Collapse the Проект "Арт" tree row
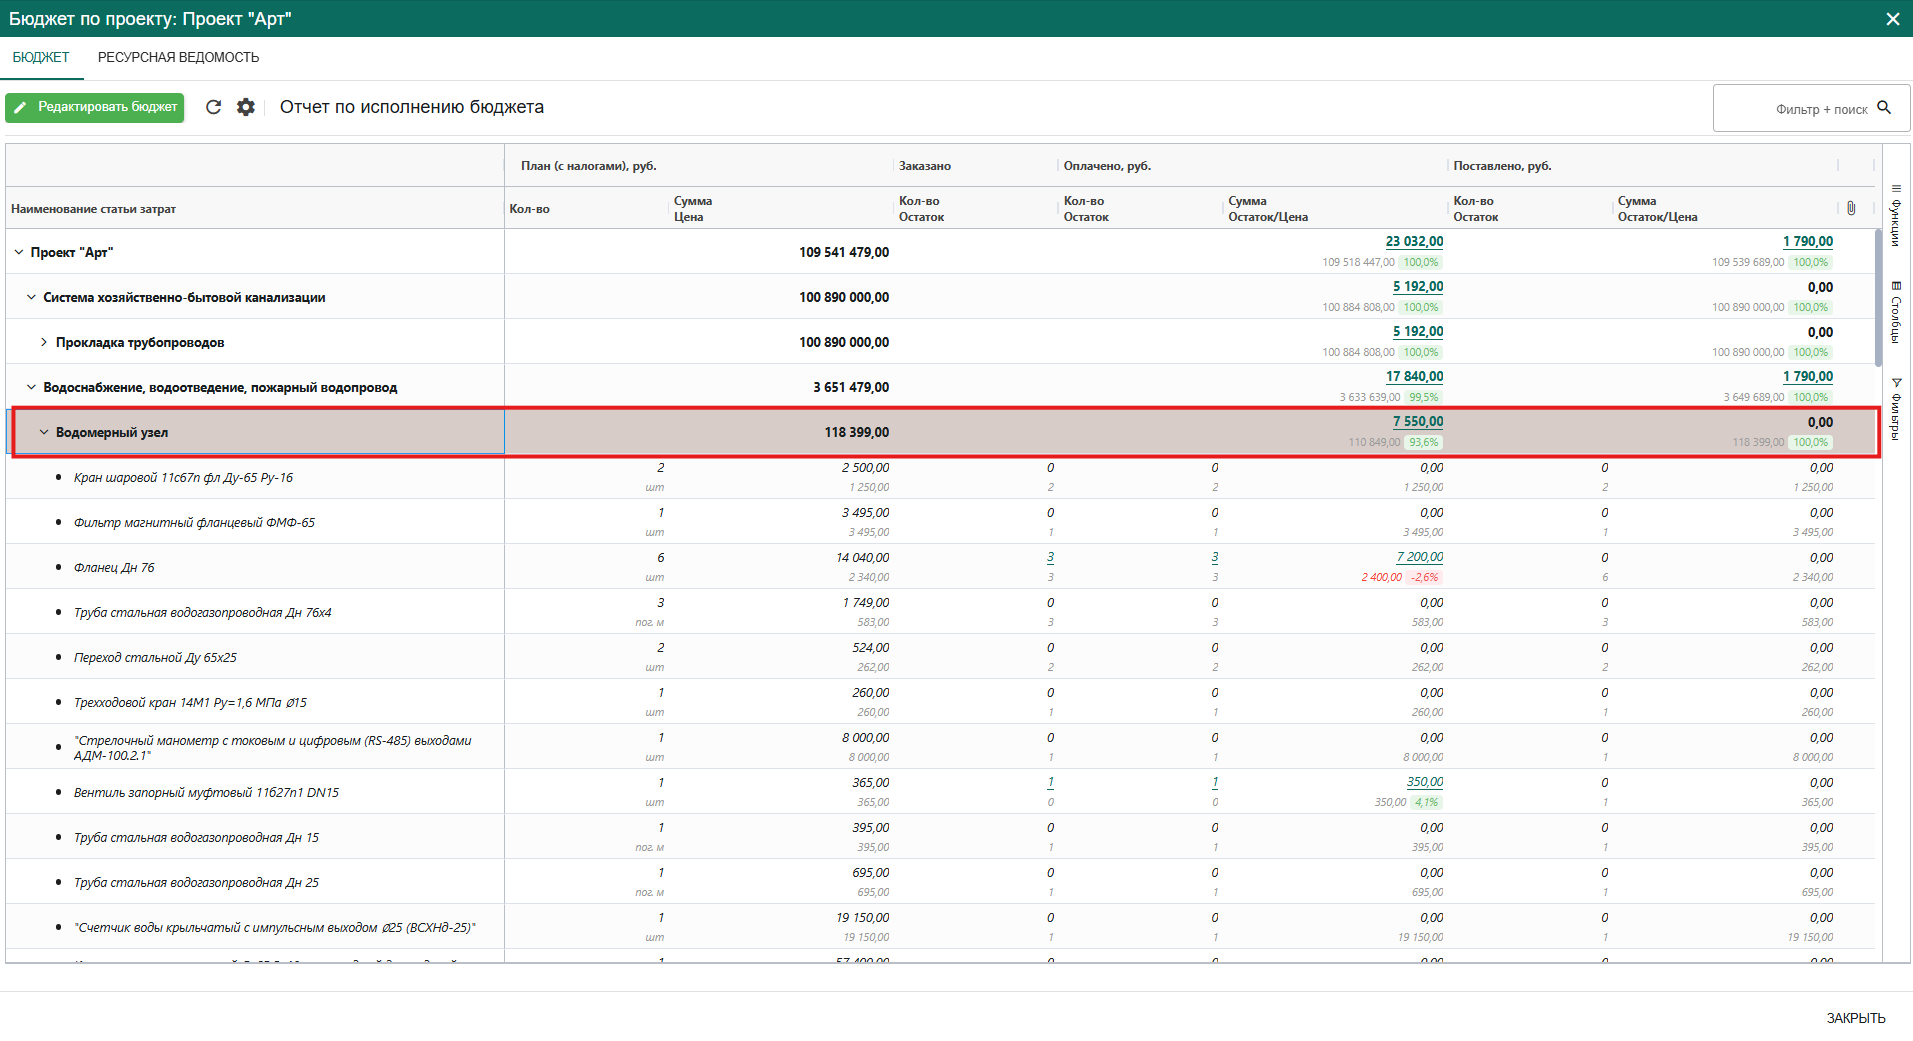The width and height of the screenshot is (1913, 1041). point(19,252)
